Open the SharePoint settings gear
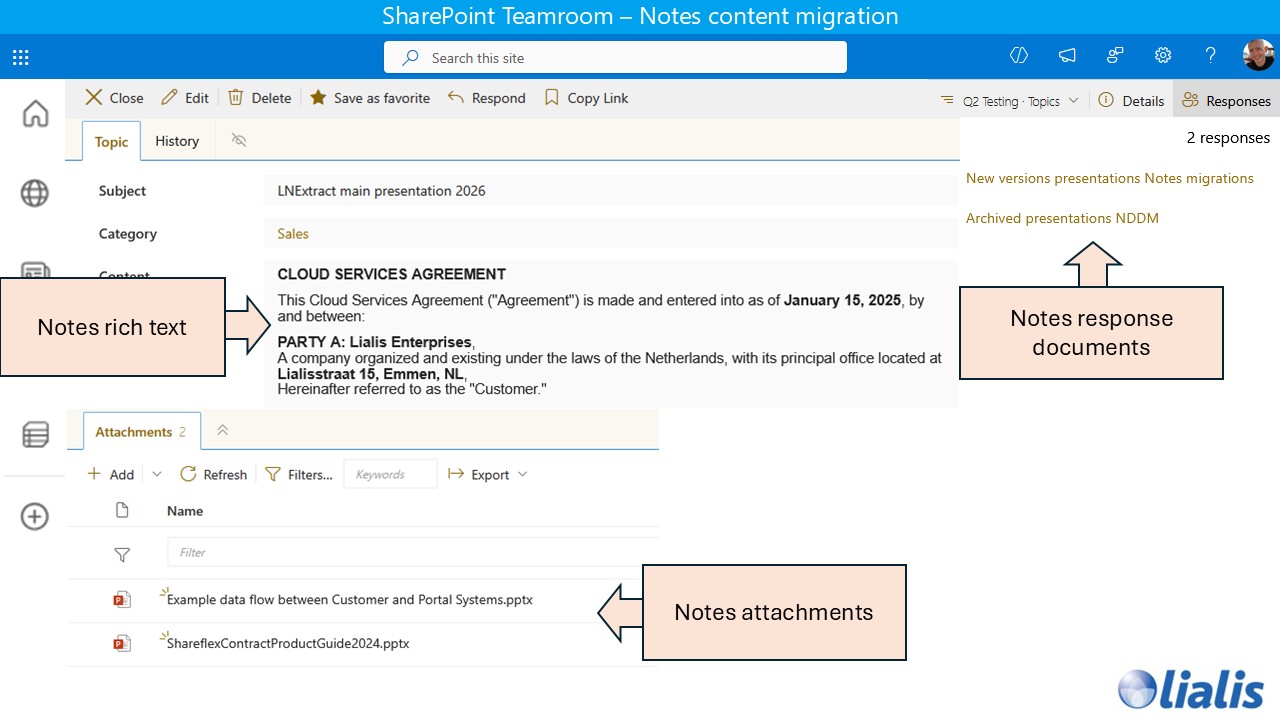1280x720 pixels. [x=1162, y=56]
